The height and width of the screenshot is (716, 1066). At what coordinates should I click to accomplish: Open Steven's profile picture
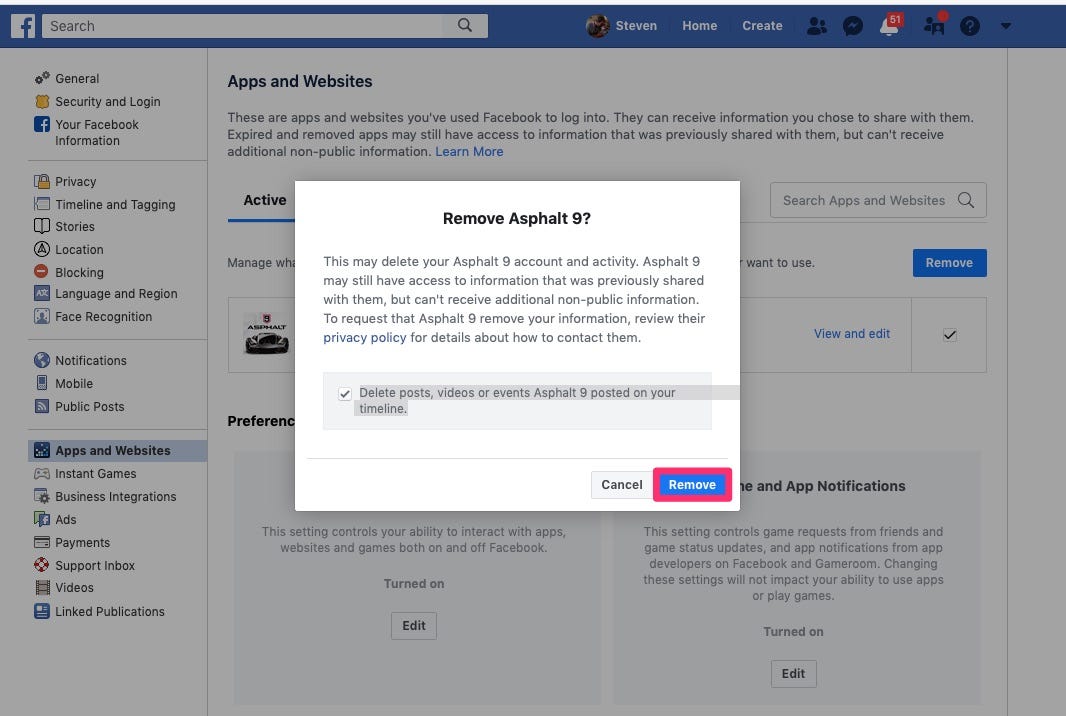tap(598, 26)
